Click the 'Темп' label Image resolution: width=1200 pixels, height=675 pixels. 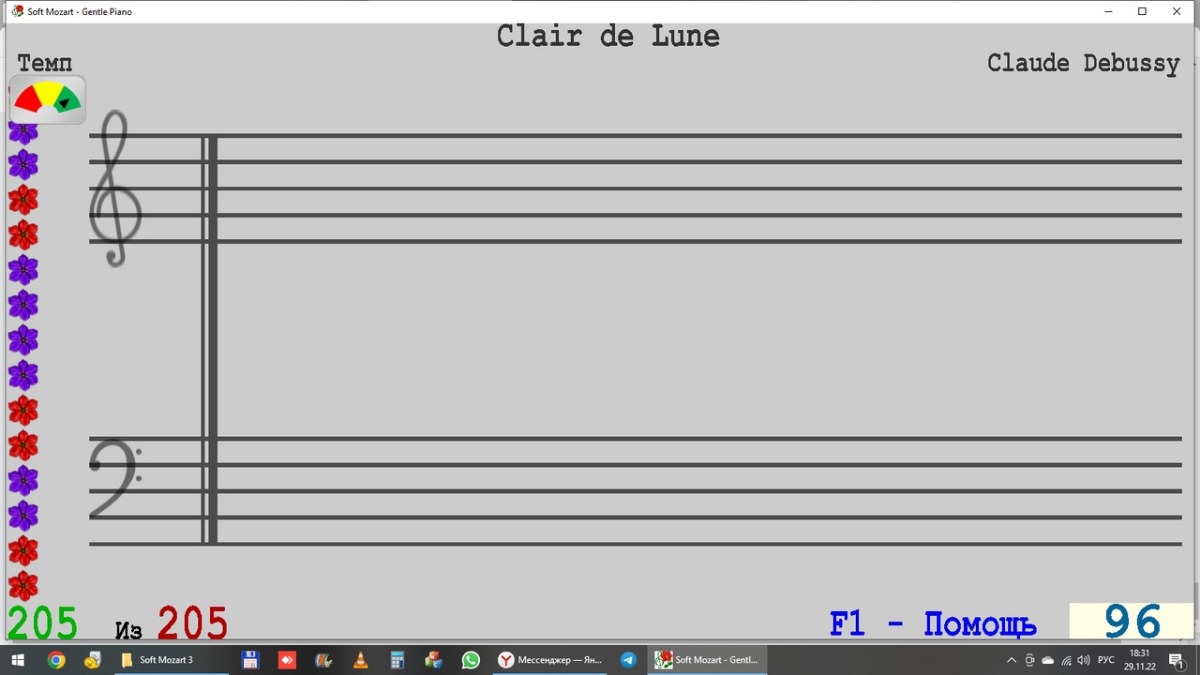point(45,63)
